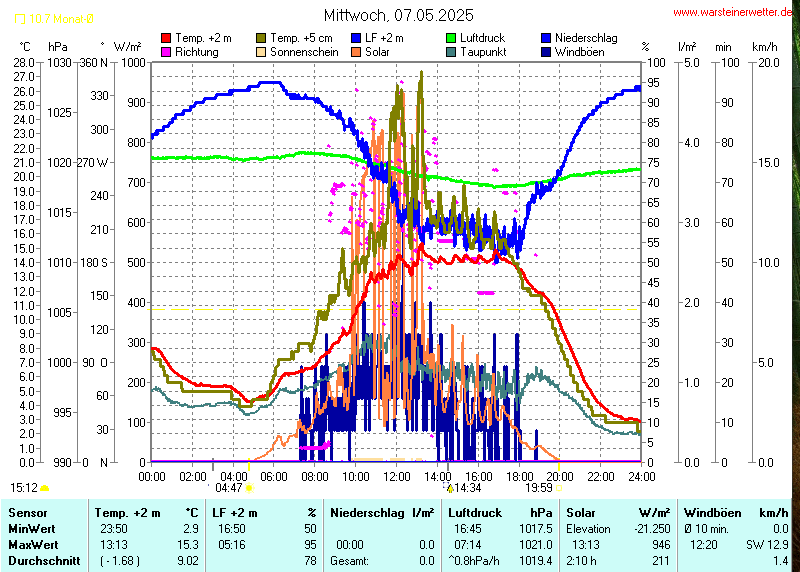Click the 16:50 humidity minimum time
800x572 pixels.
(232, 529)
